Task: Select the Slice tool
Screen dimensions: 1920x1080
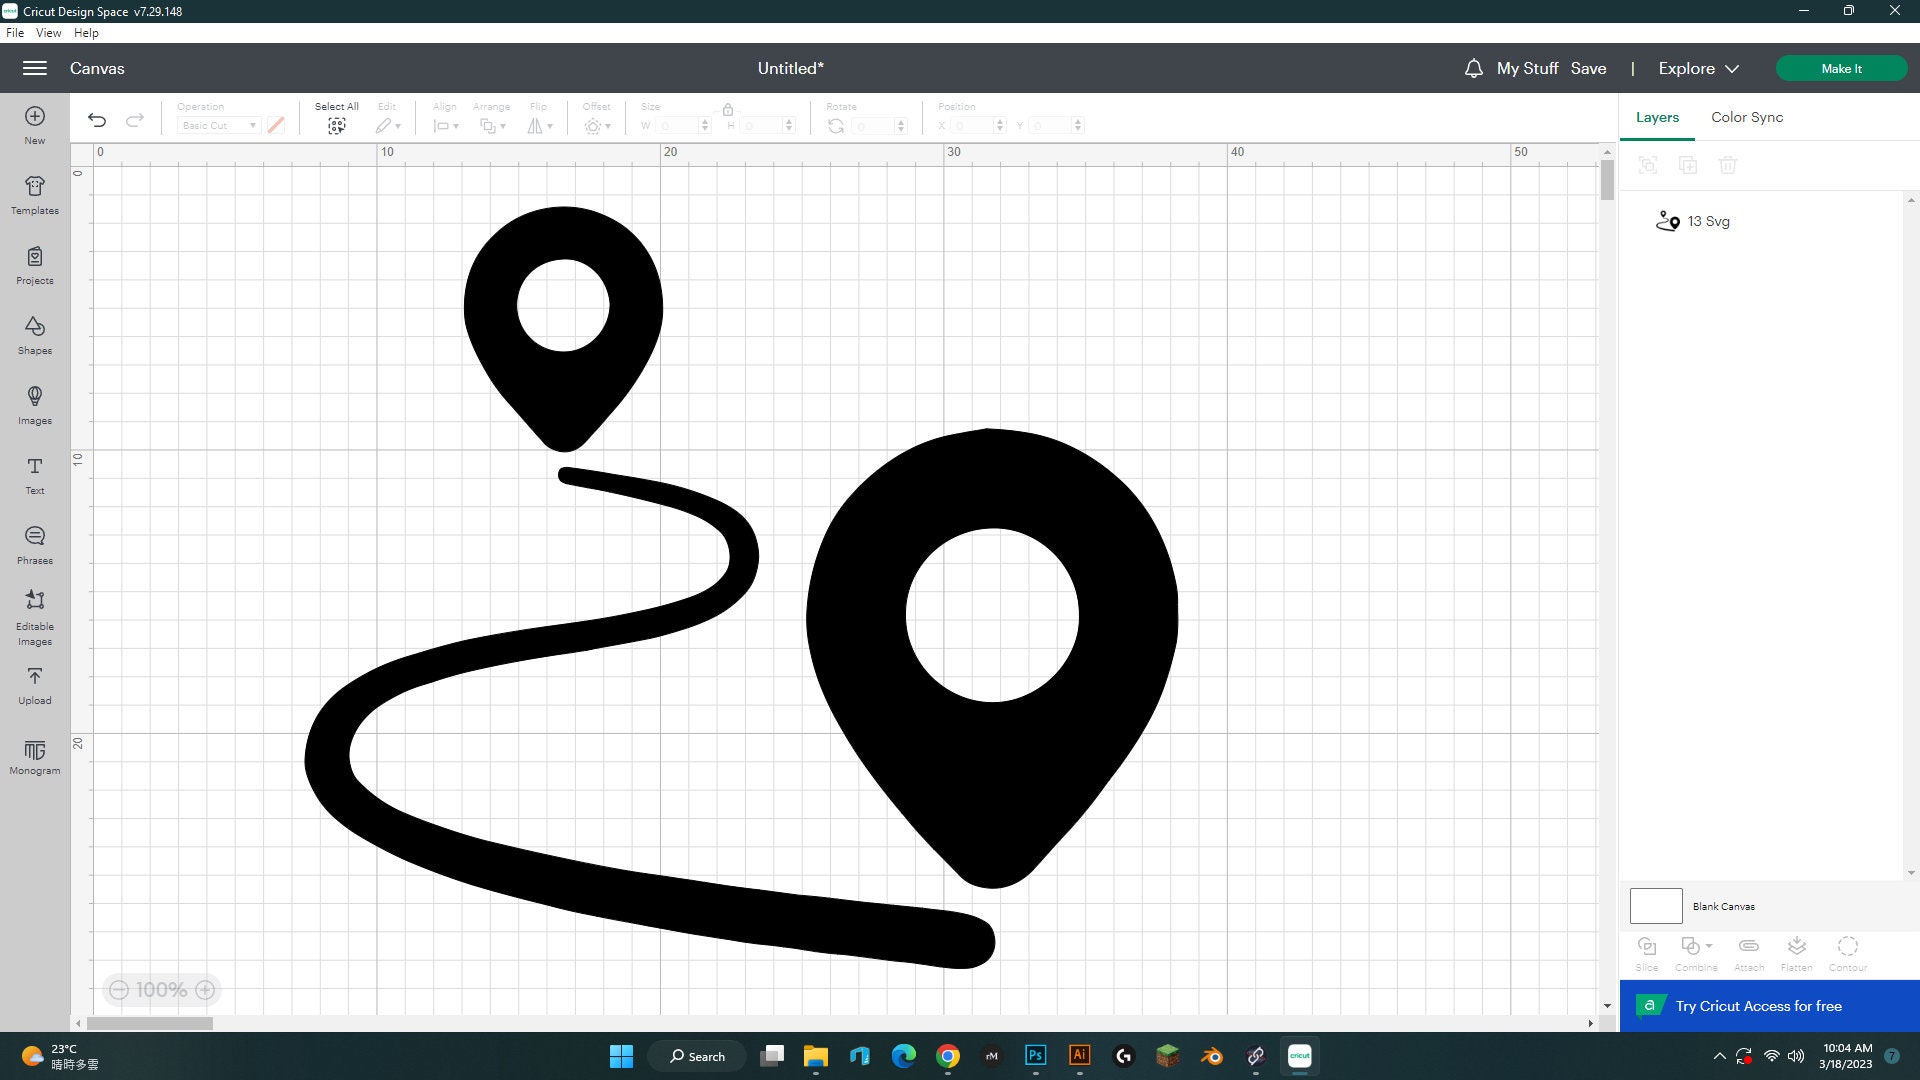Action: coord(1646,950)
